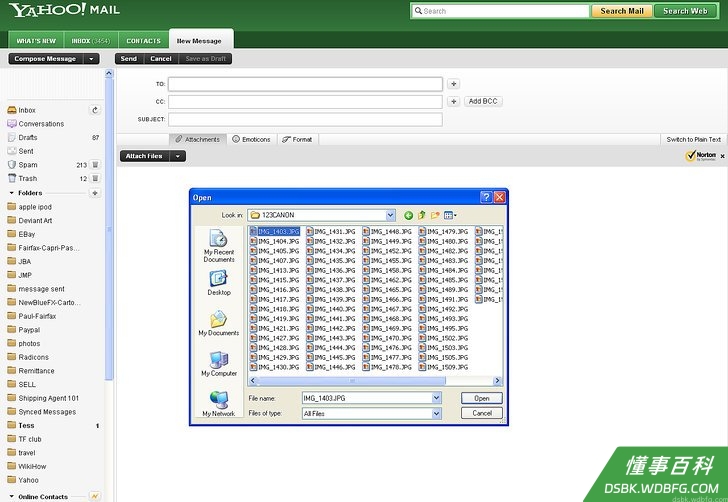
Task: Click Cancel in the compose toolbar
Action: (161, 59)
